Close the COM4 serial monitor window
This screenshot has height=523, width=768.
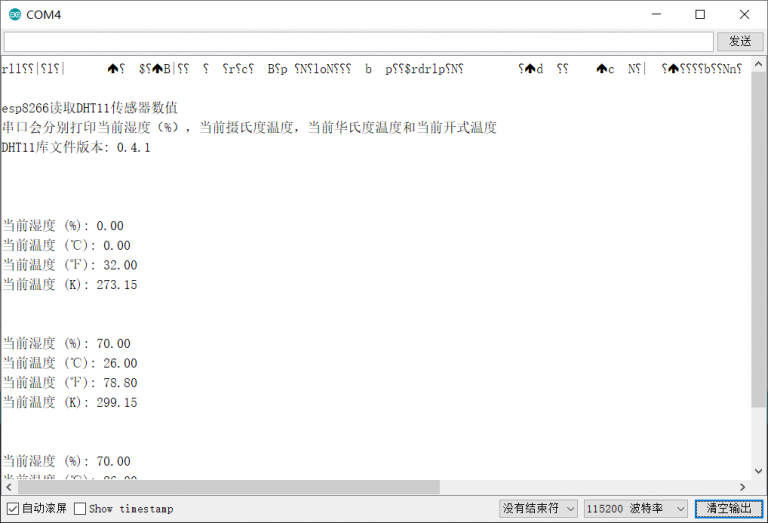tap(744, 14)
